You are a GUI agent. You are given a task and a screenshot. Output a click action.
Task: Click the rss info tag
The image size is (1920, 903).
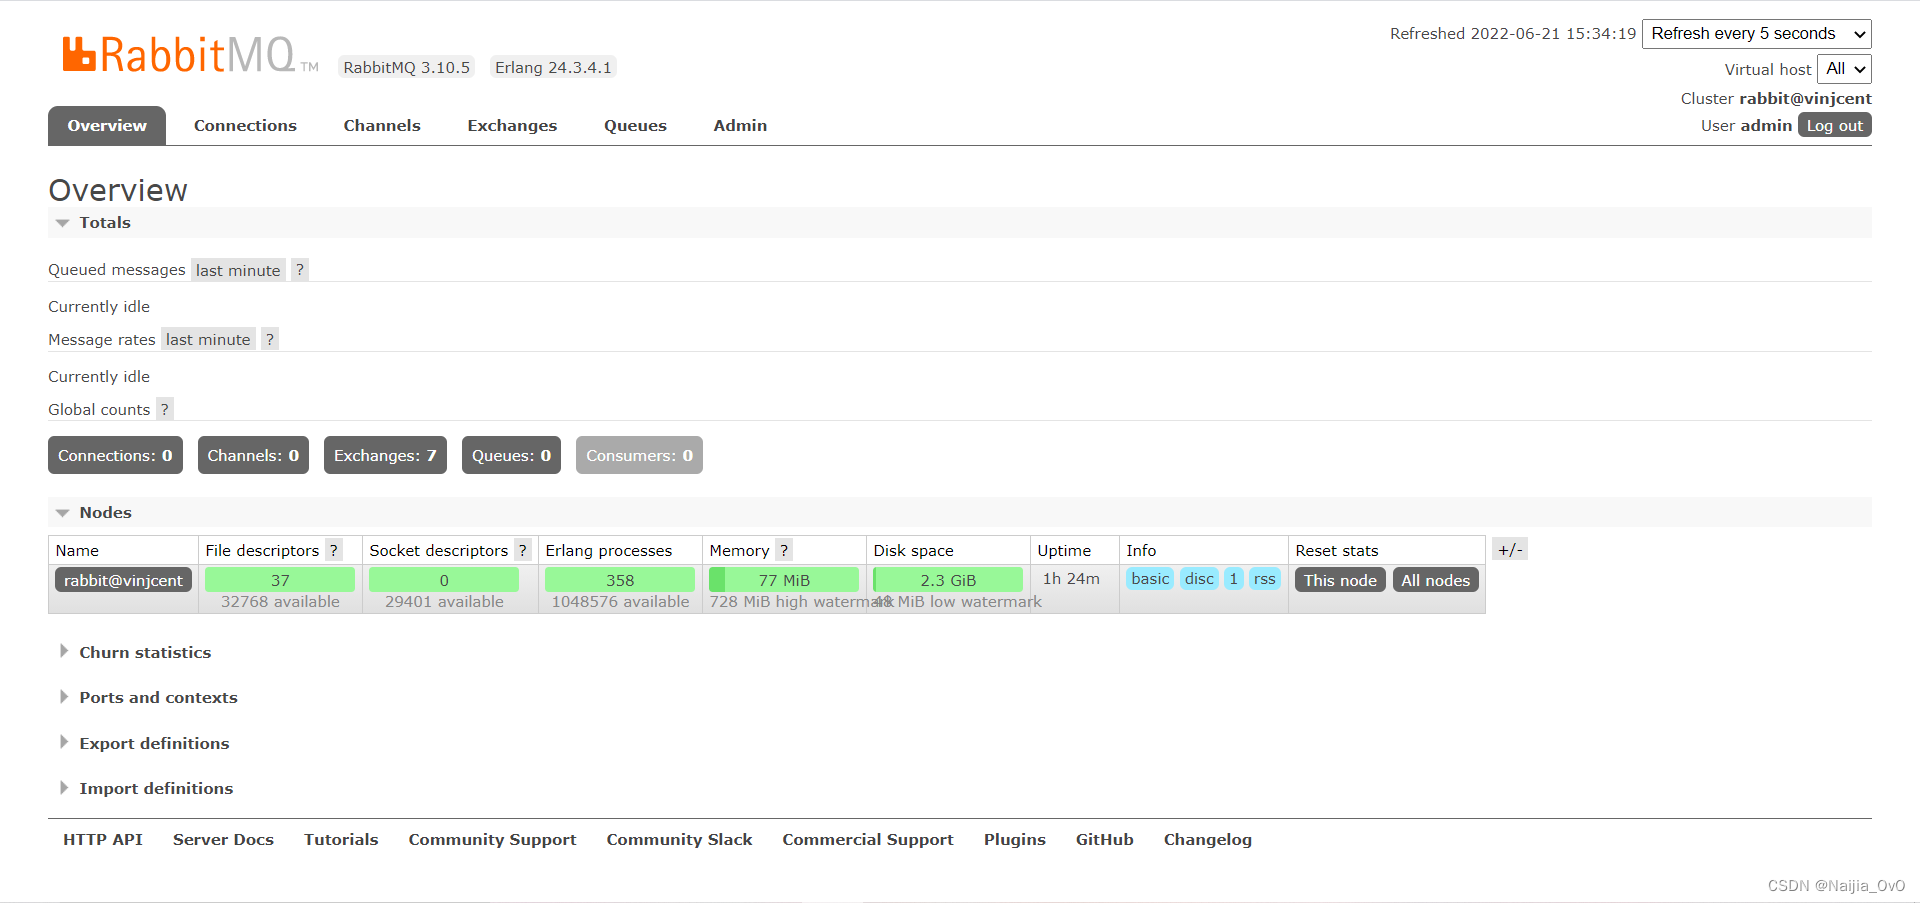point(1265,579)
